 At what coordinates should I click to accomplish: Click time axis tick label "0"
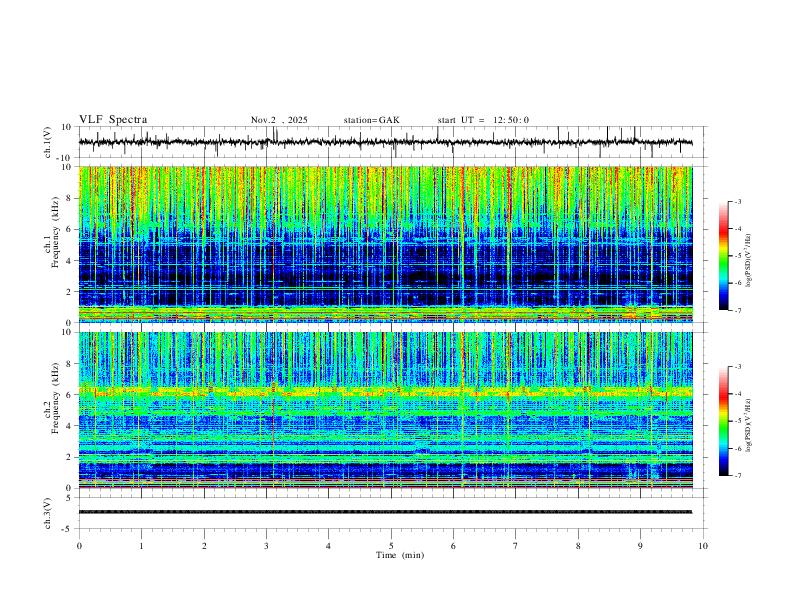pos(79,546)
